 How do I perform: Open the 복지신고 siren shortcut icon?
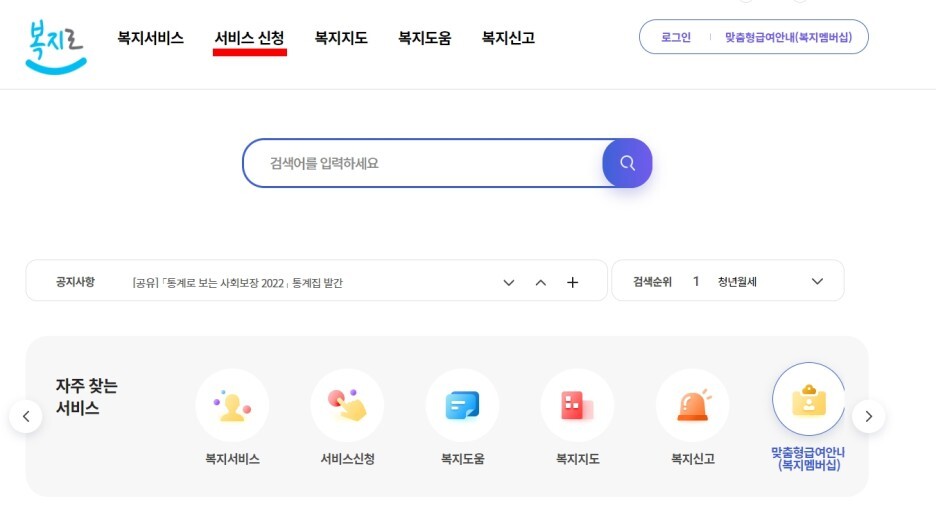point(692,405)
